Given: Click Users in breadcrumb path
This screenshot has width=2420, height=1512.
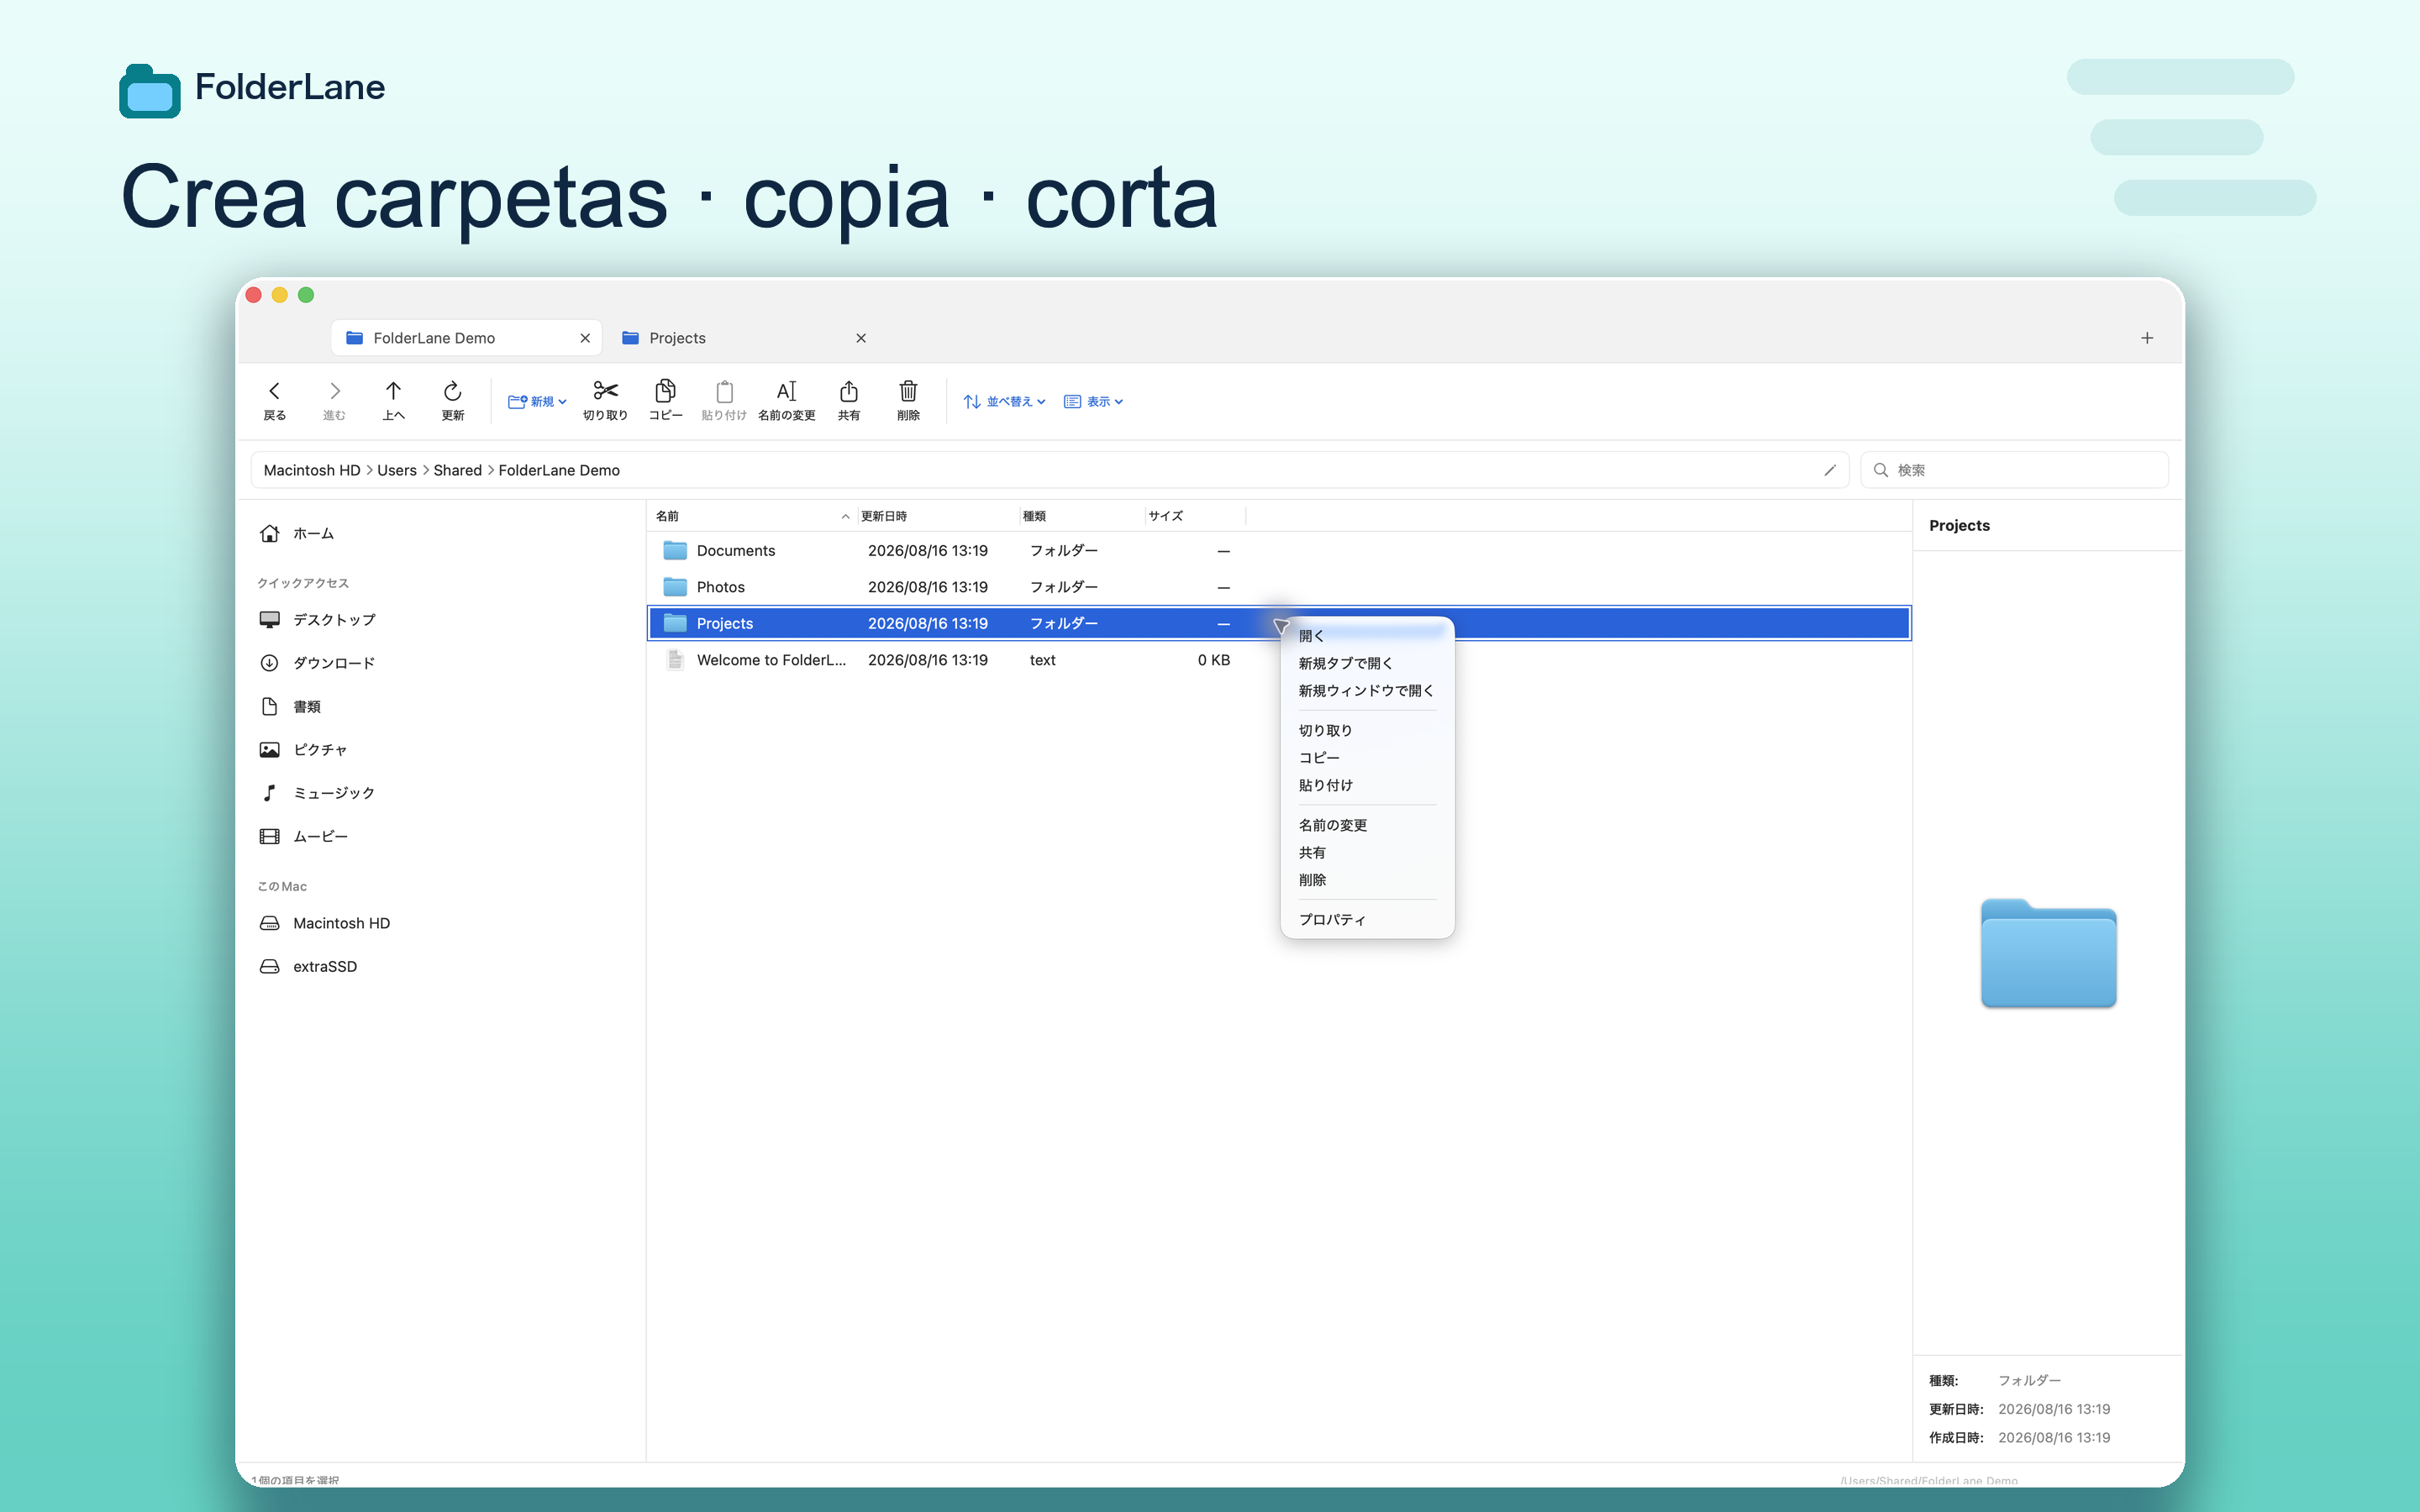Looking at the screenshot, I should pyautogui.click(x=397, y=470).
